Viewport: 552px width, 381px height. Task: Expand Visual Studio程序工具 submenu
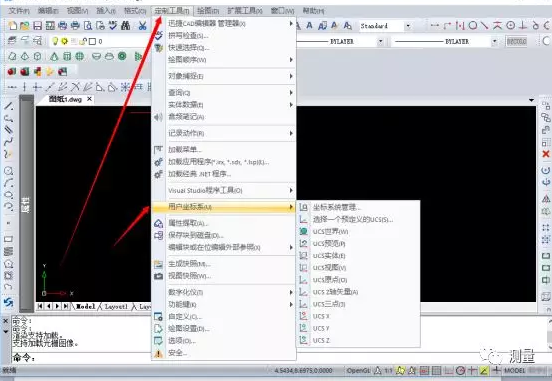(291, 190)
